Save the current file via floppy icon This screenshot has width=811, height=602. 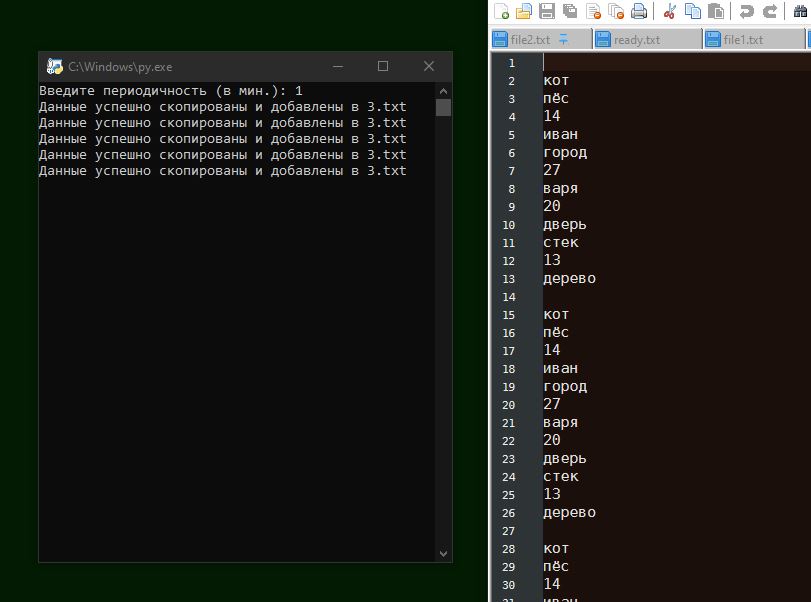[x=547, y=11]
